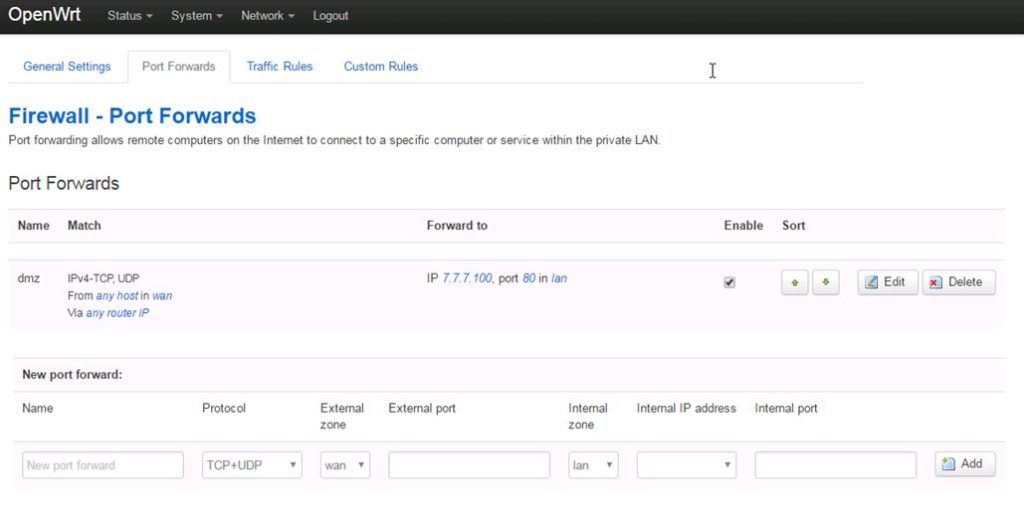Switch to the Custom Rules tab
The image size is (1024, 521).
[x=381, y=67]
